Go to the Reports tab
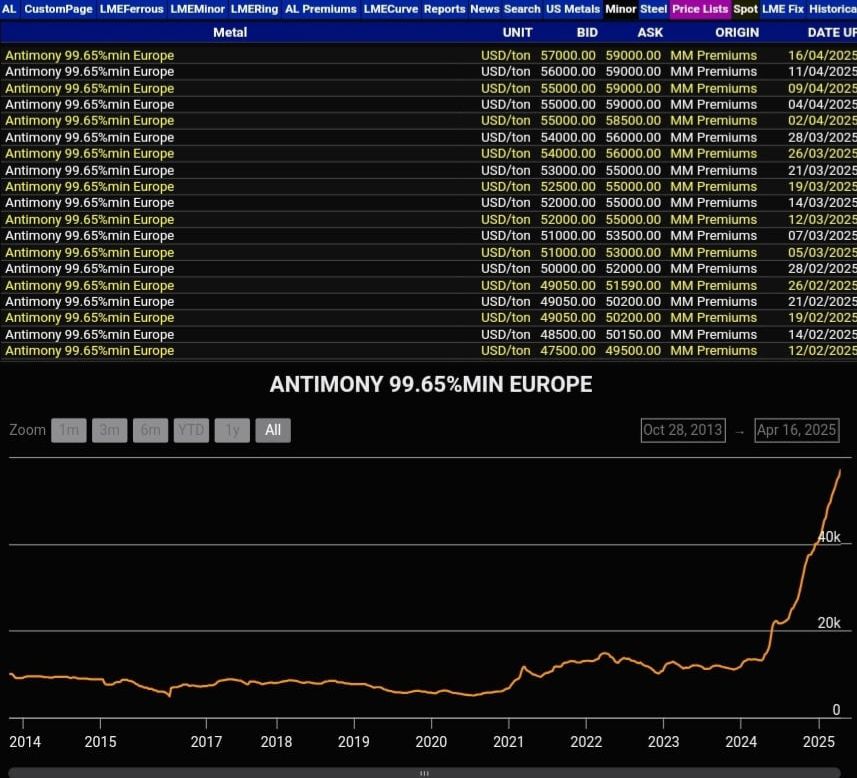857x778 pixels. pyautogui.click(x=444, y=9)
